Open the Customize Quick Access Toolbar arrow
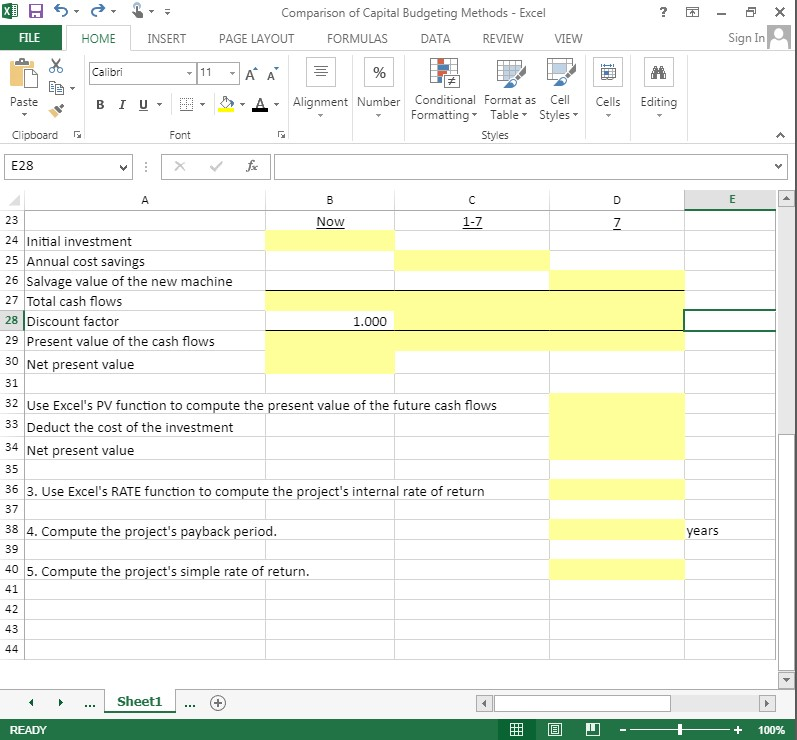Image resolution: width=797 pixels, height=740 pixels. pos(167,11)
